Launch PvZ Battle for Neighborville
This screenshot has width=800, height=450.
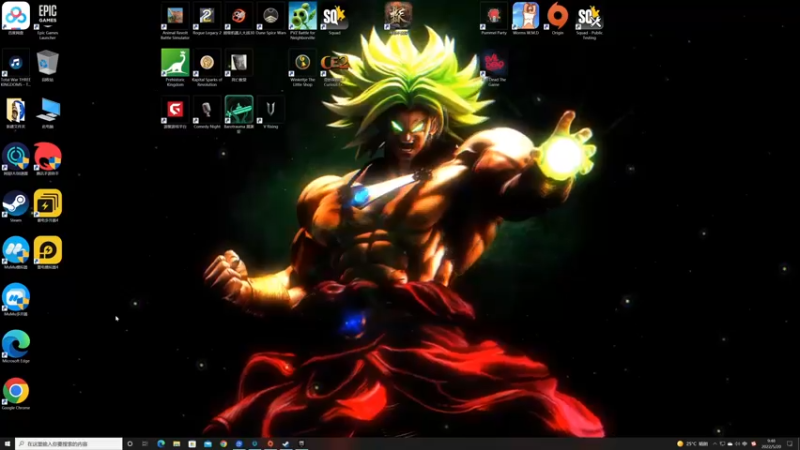(x=303, y=20)
